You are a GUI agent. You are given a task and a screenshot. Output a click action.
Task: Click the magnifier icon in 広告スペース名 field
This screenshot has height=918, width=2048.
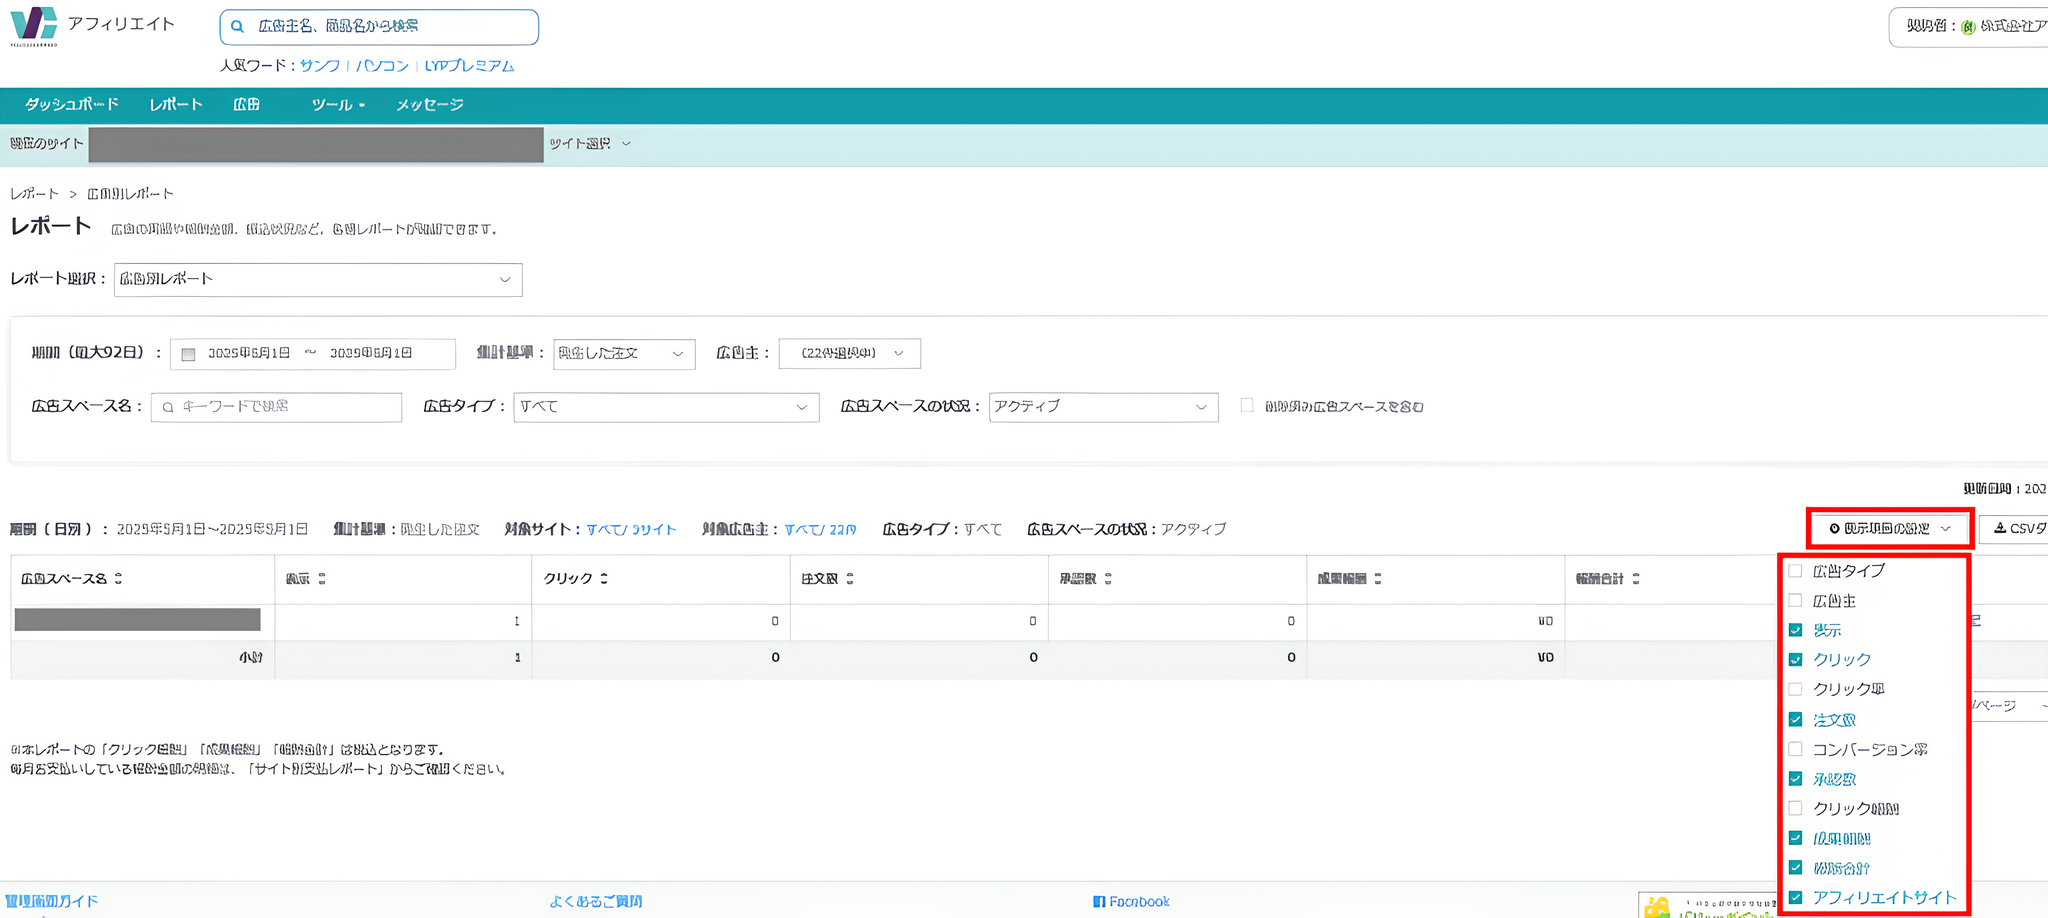pyautogui.click(x=167, y=407)
